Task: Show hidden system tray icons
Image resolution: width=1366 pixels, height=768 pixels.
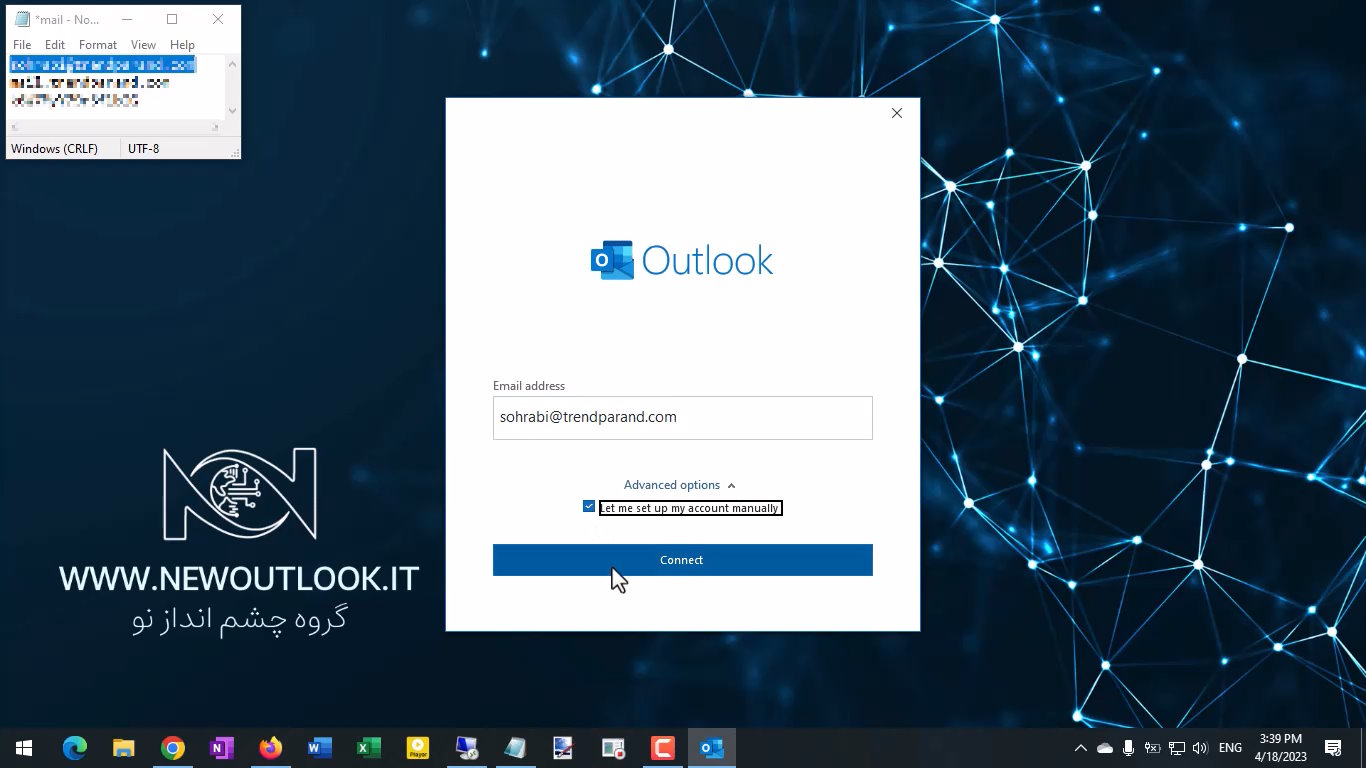Action: point(1080,748)
